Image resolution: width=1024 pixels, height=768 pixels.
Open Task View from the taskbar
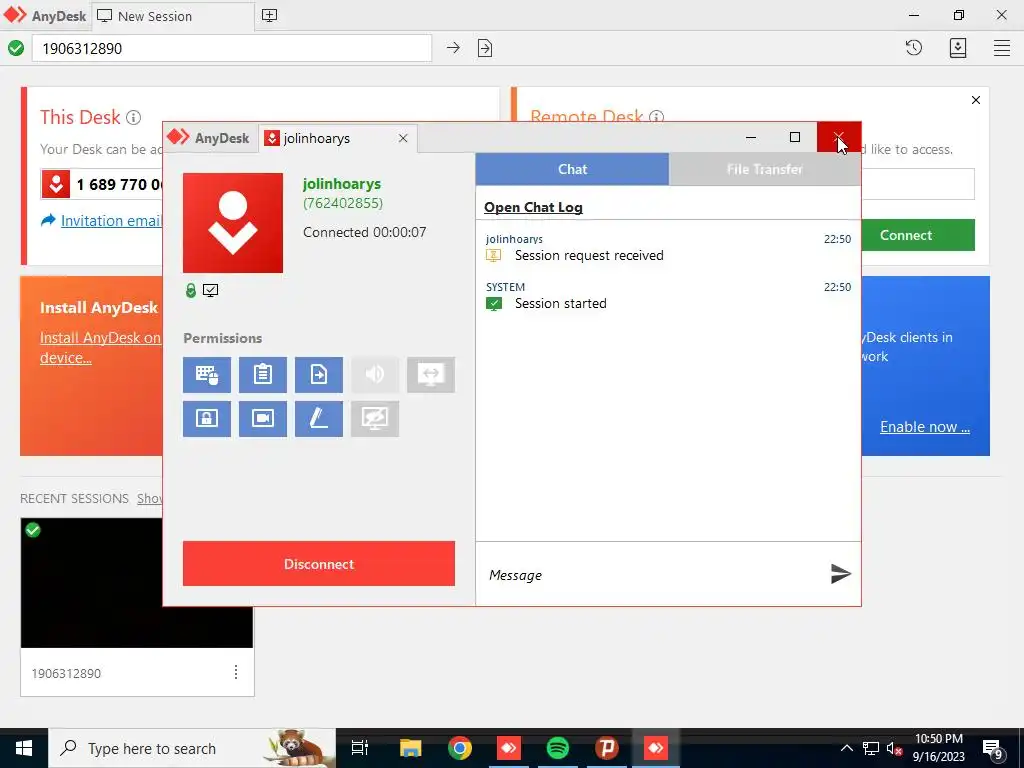(x=360, y=748)
